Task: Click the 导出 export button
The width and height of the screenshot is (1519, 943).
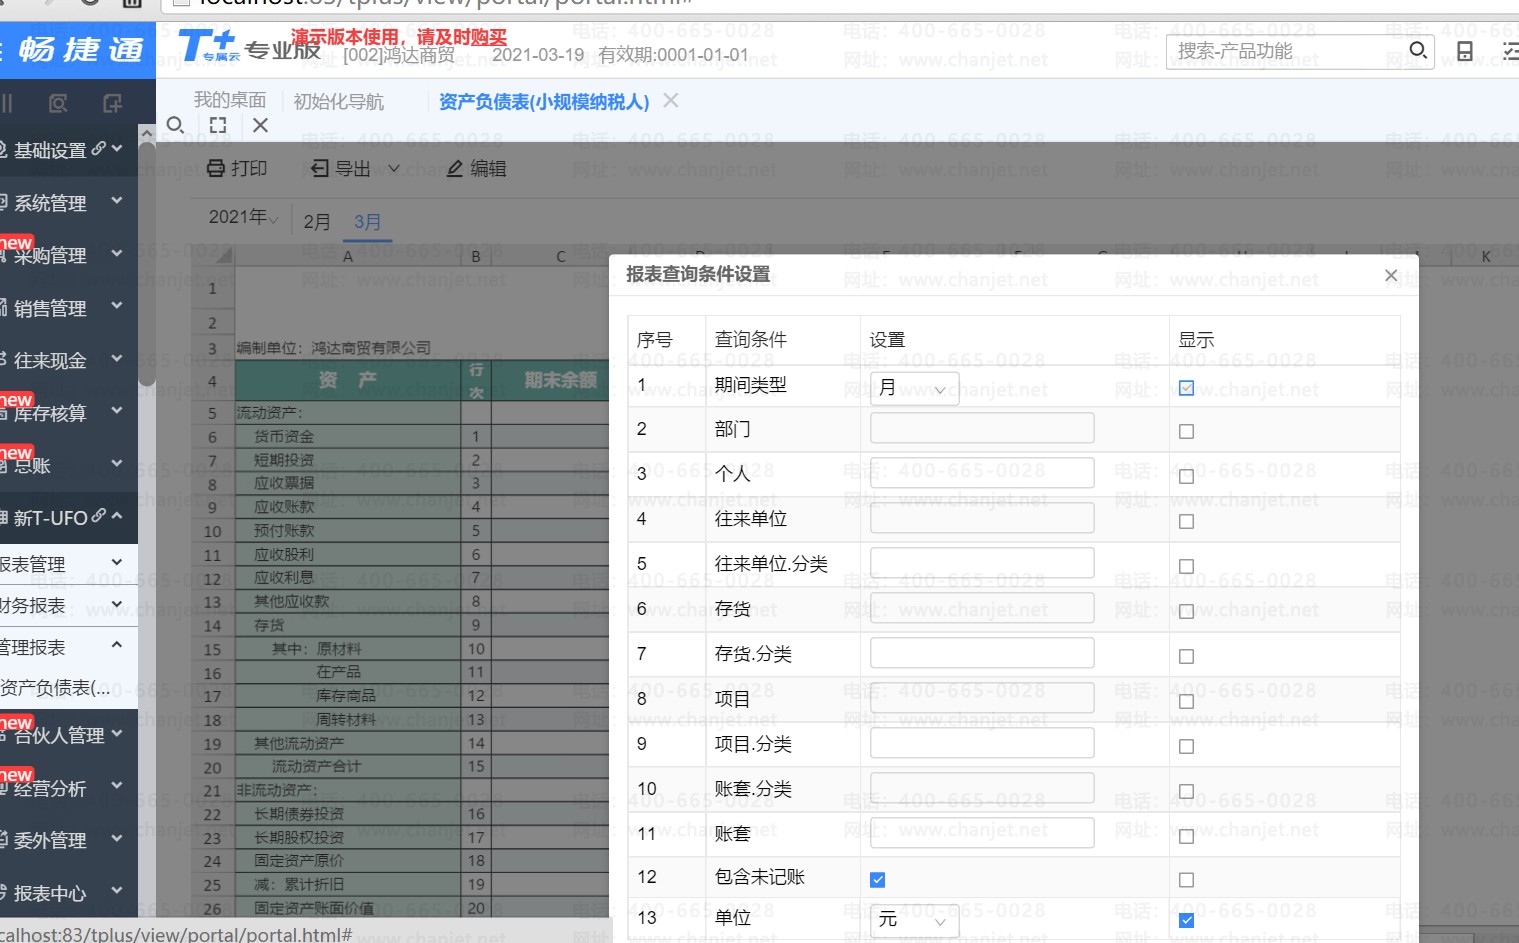Action: pyautogui.click(x=340, y=168)
